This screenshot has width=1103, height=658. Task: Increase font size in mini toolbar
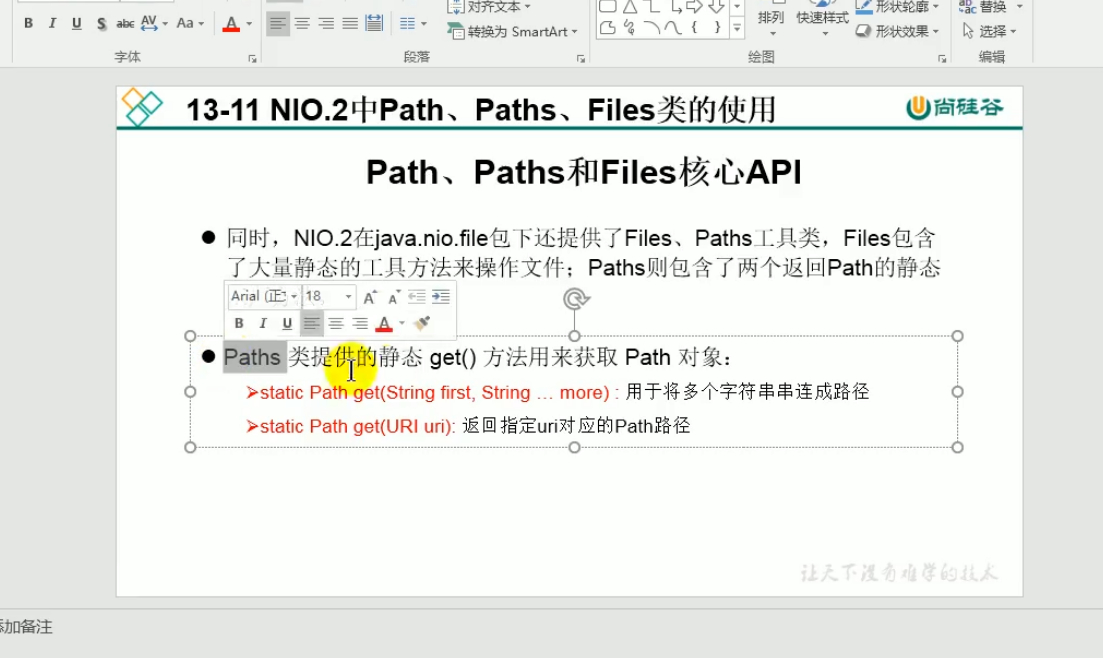(x=370, y=297)
